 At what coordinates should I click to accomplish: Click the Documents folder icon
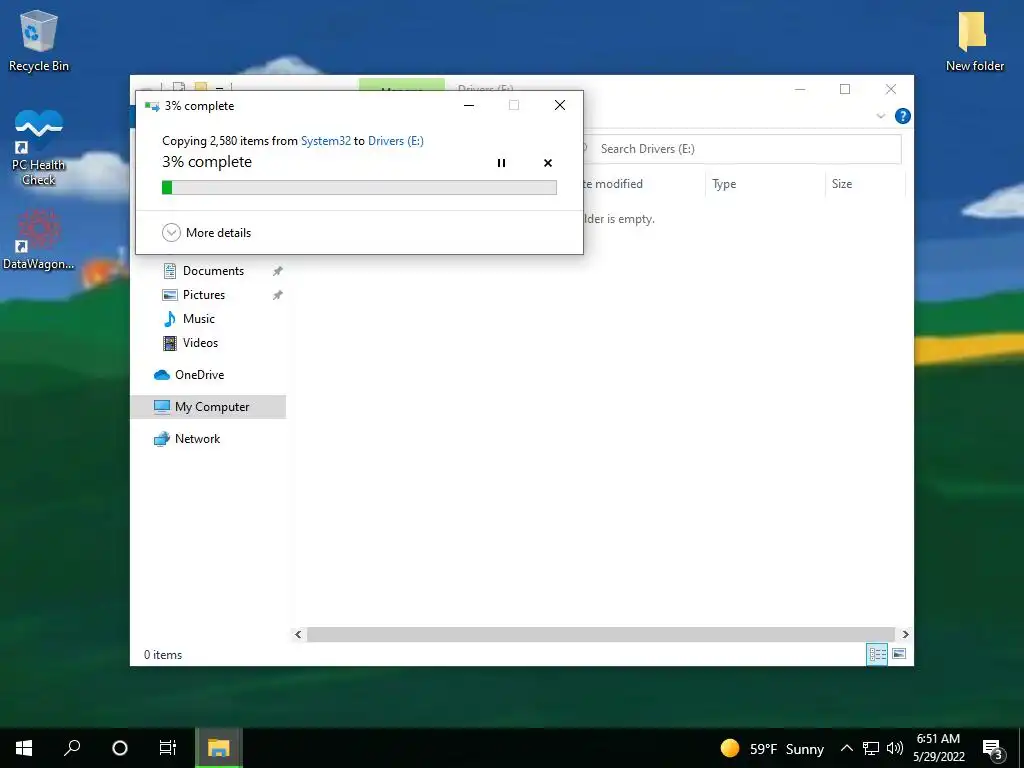coord(170,270)
